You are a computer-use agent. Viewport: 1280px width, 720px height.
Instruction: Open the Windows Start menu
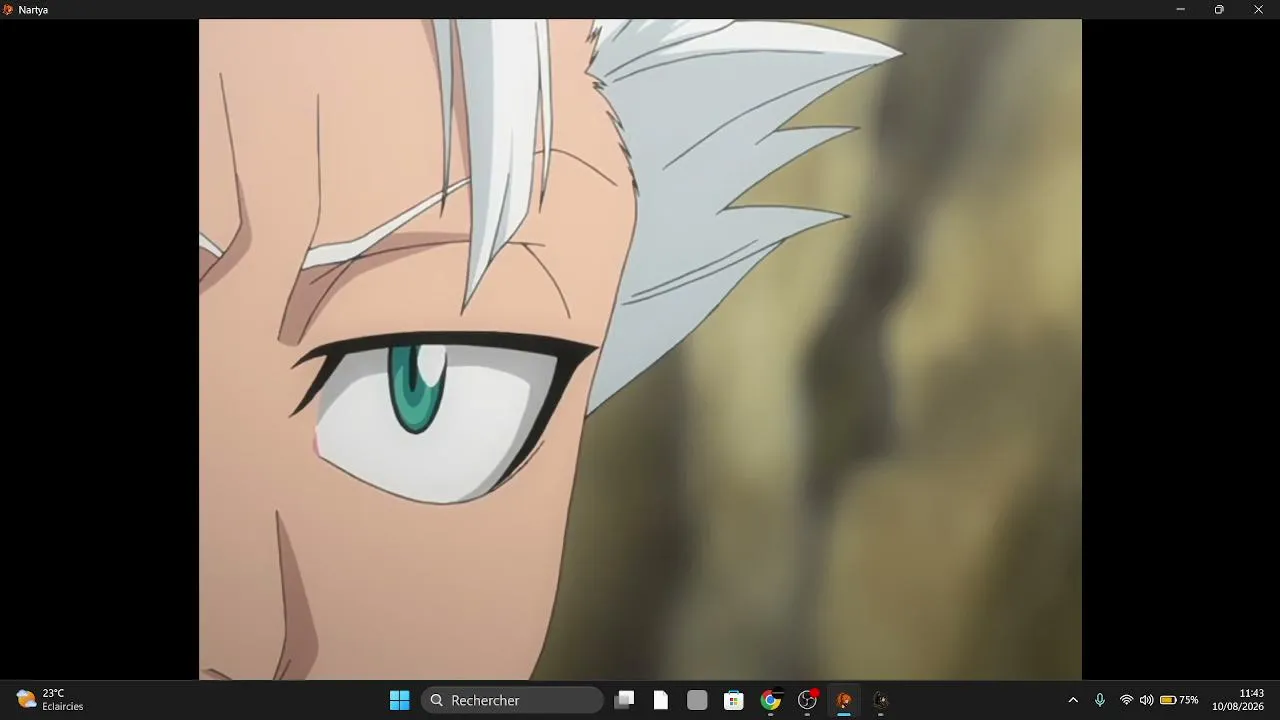click(x=399, y=700)
